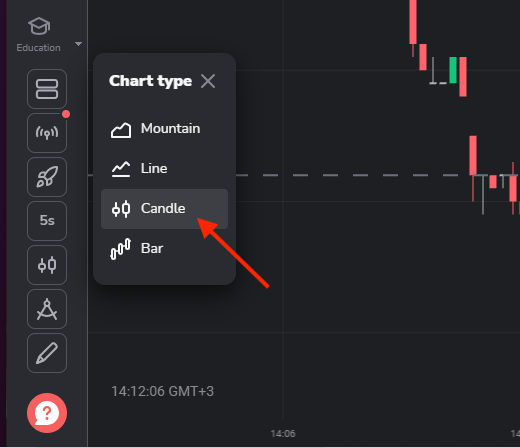Expand the Education dropdown arrow
This screenshot has height=448, width=520.
(78, 44)
